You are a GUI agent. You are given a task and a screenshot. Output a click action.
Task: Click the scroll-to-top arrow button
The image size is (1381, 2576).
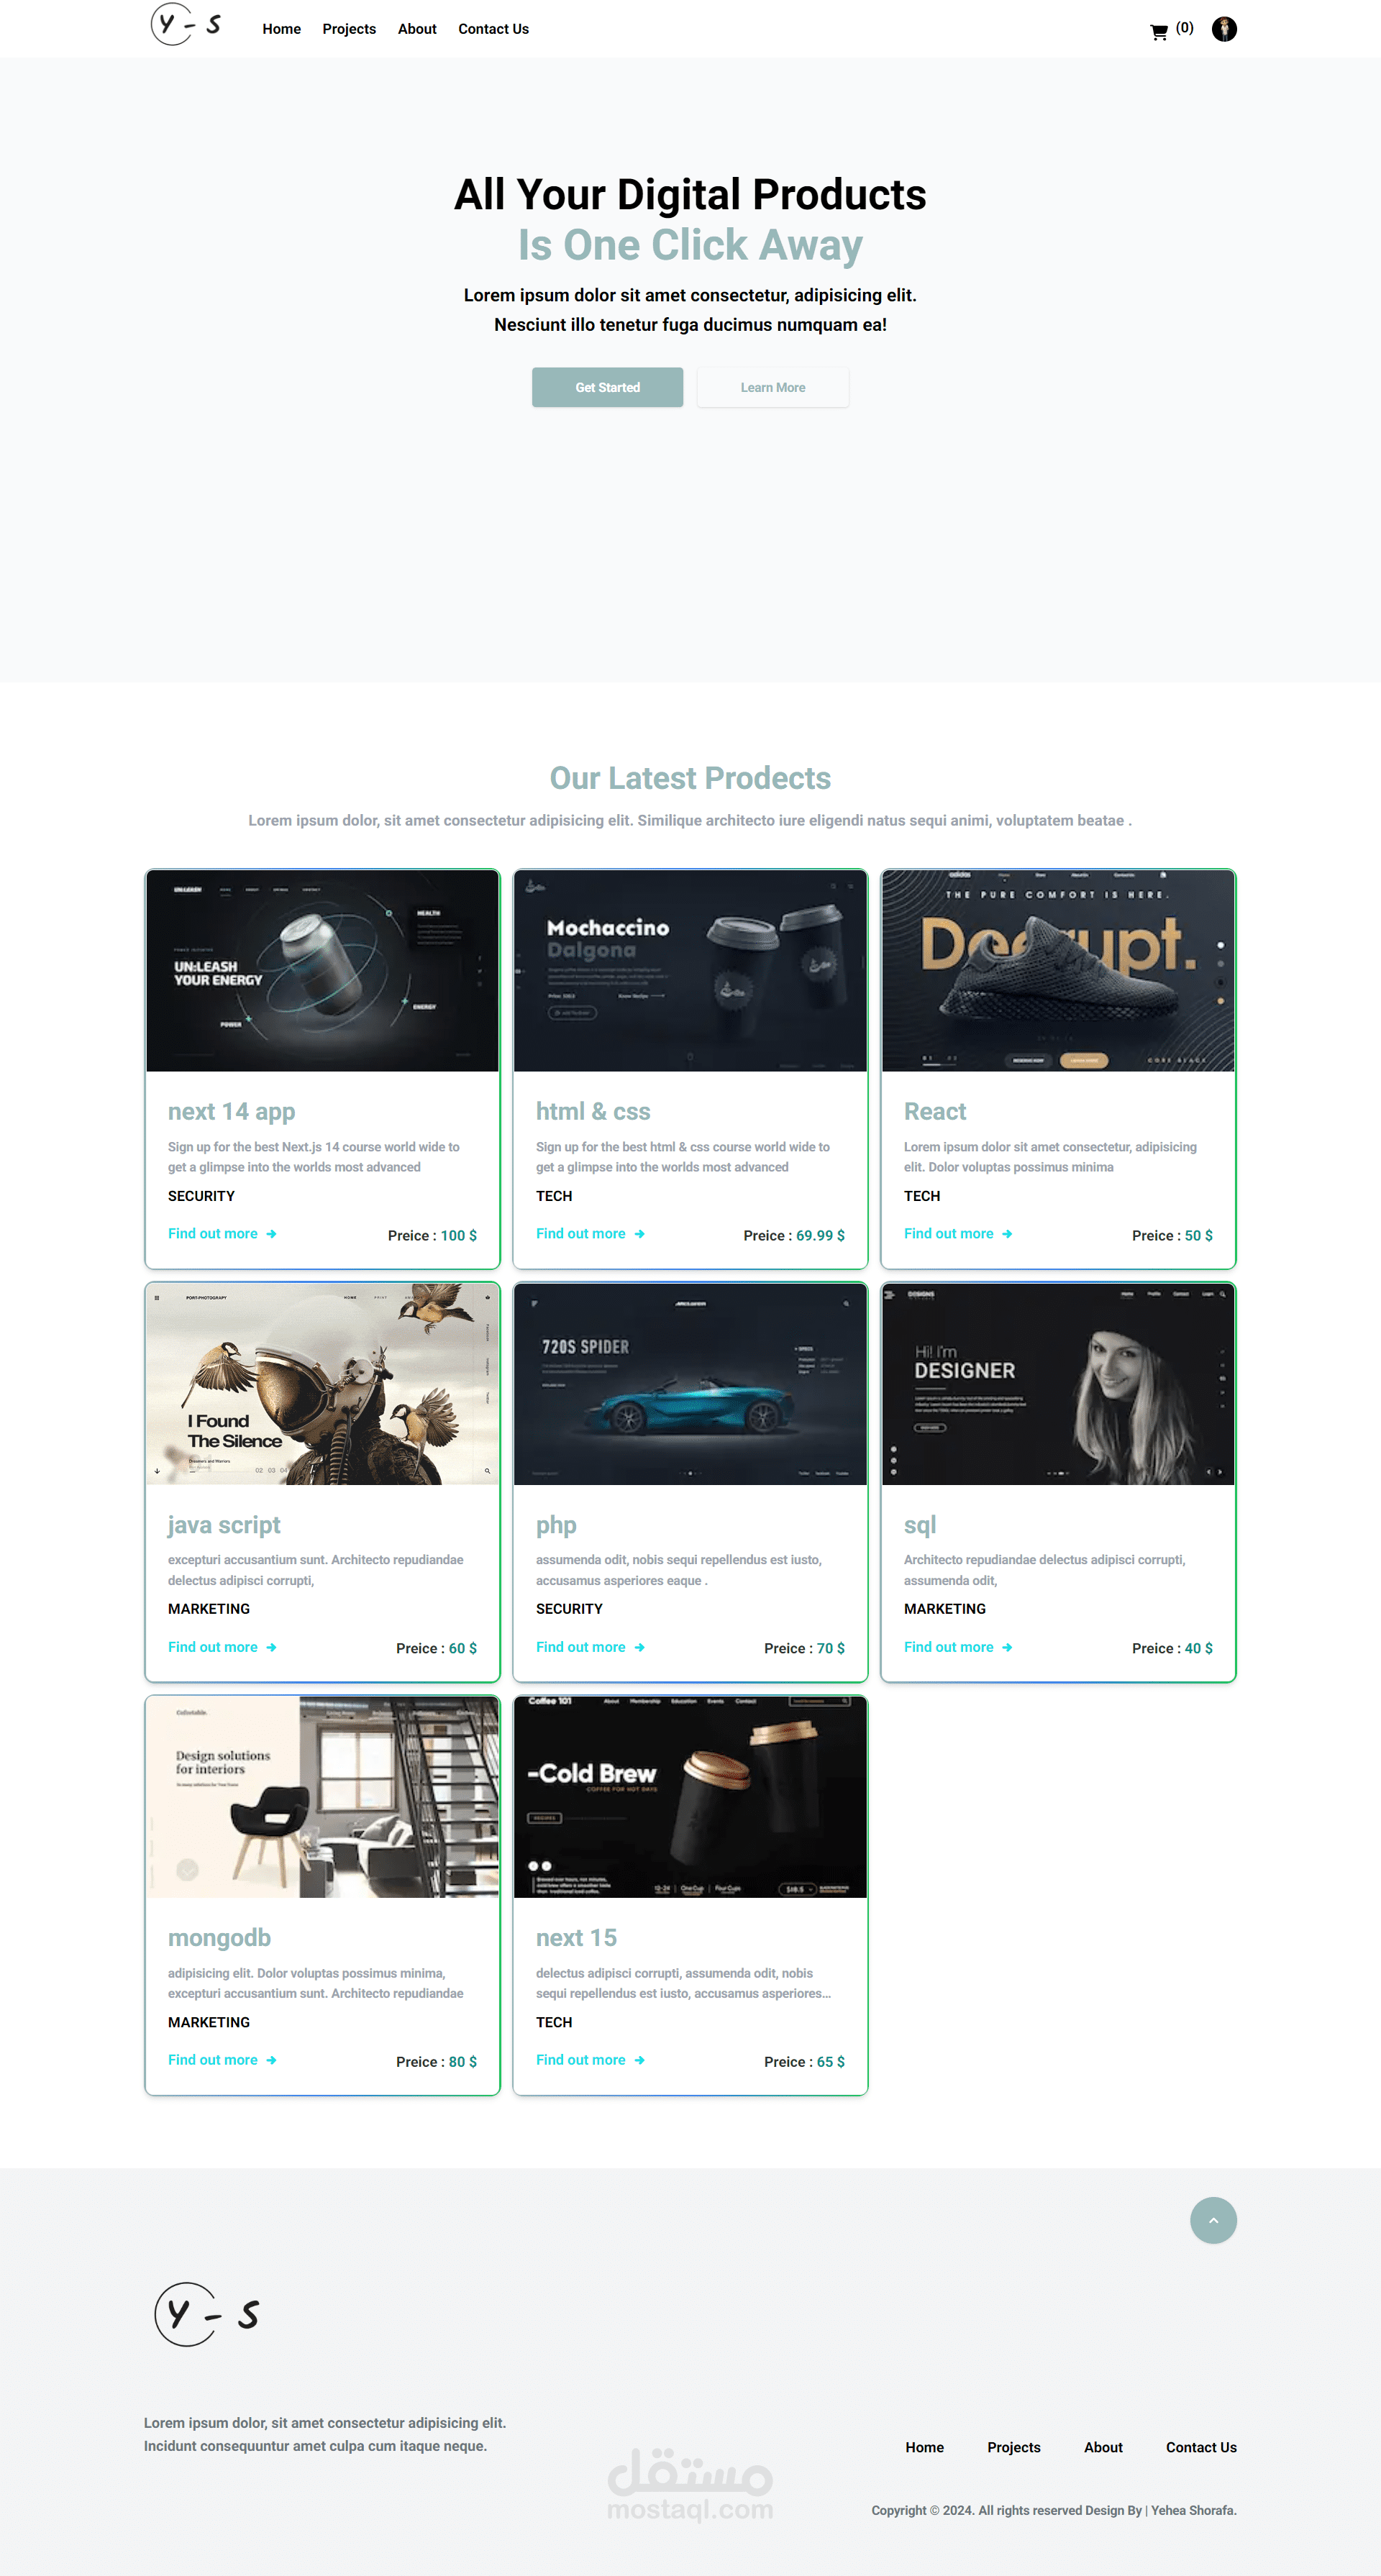(x=1213, y=2221)
